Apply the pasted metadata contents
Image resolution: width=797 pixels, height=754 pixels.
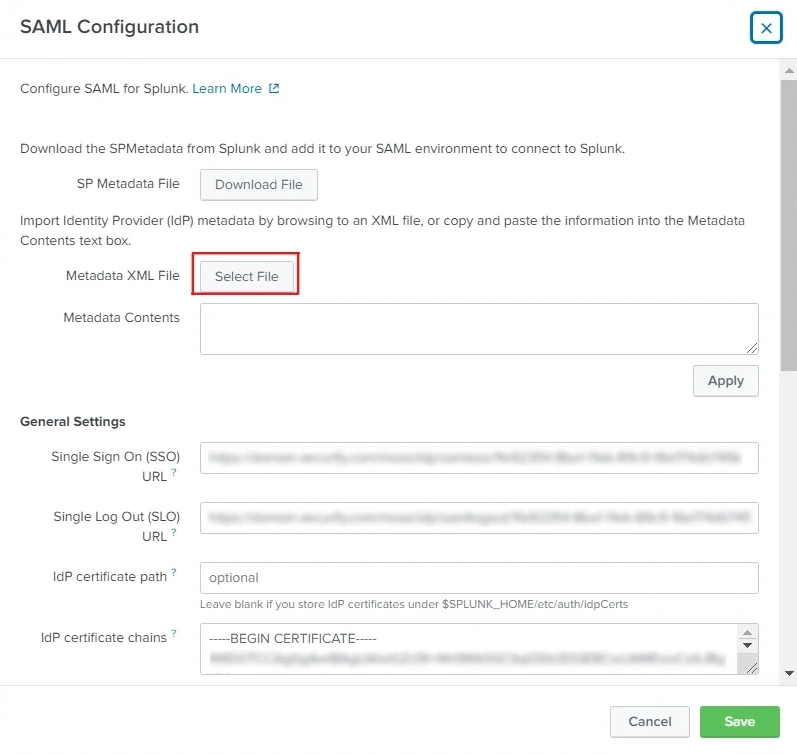[x=725, y=381]
